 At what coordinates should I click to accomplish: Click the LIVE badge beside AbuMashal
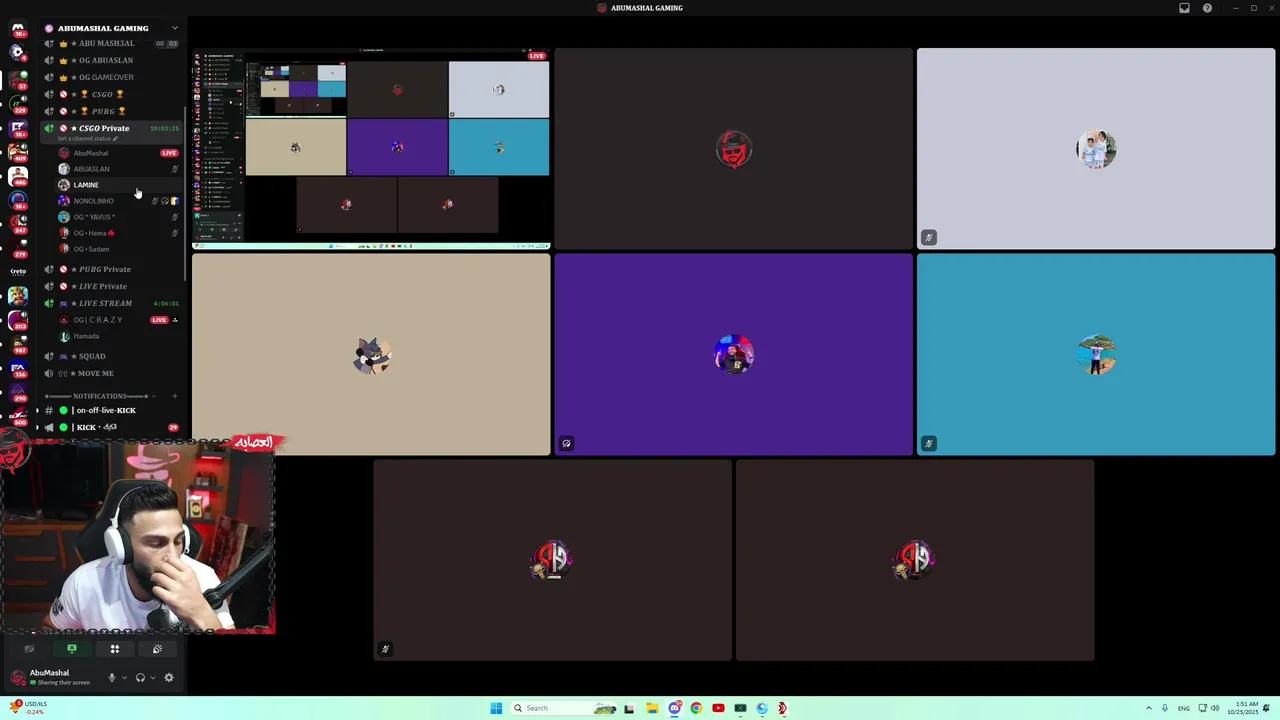(169, 153)
